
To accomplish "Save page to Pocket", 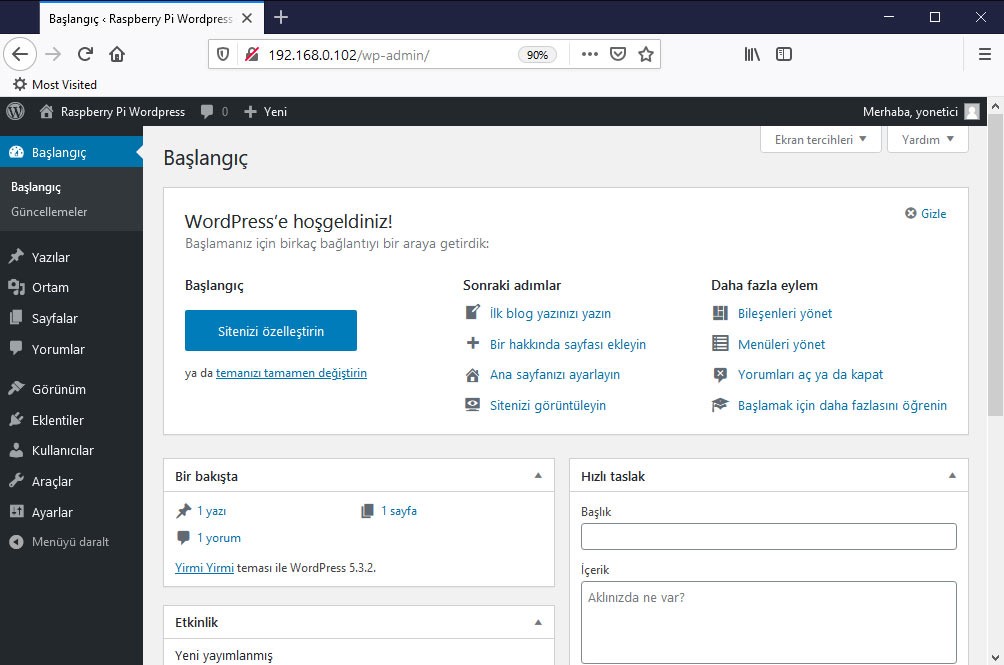I will (x=618, y=54).
